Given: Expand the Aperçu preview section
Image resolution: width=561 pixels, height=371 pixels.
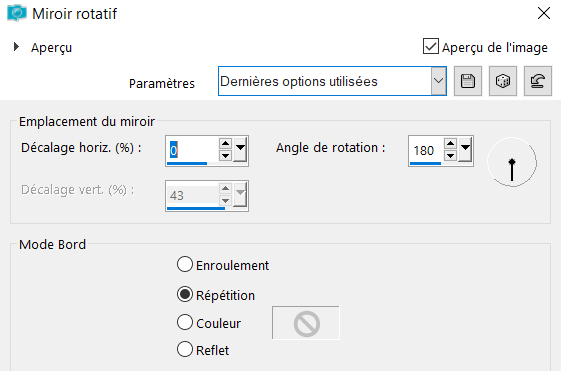Looking at the screenshot, I should pyautogui.click(x=16, y=47).
